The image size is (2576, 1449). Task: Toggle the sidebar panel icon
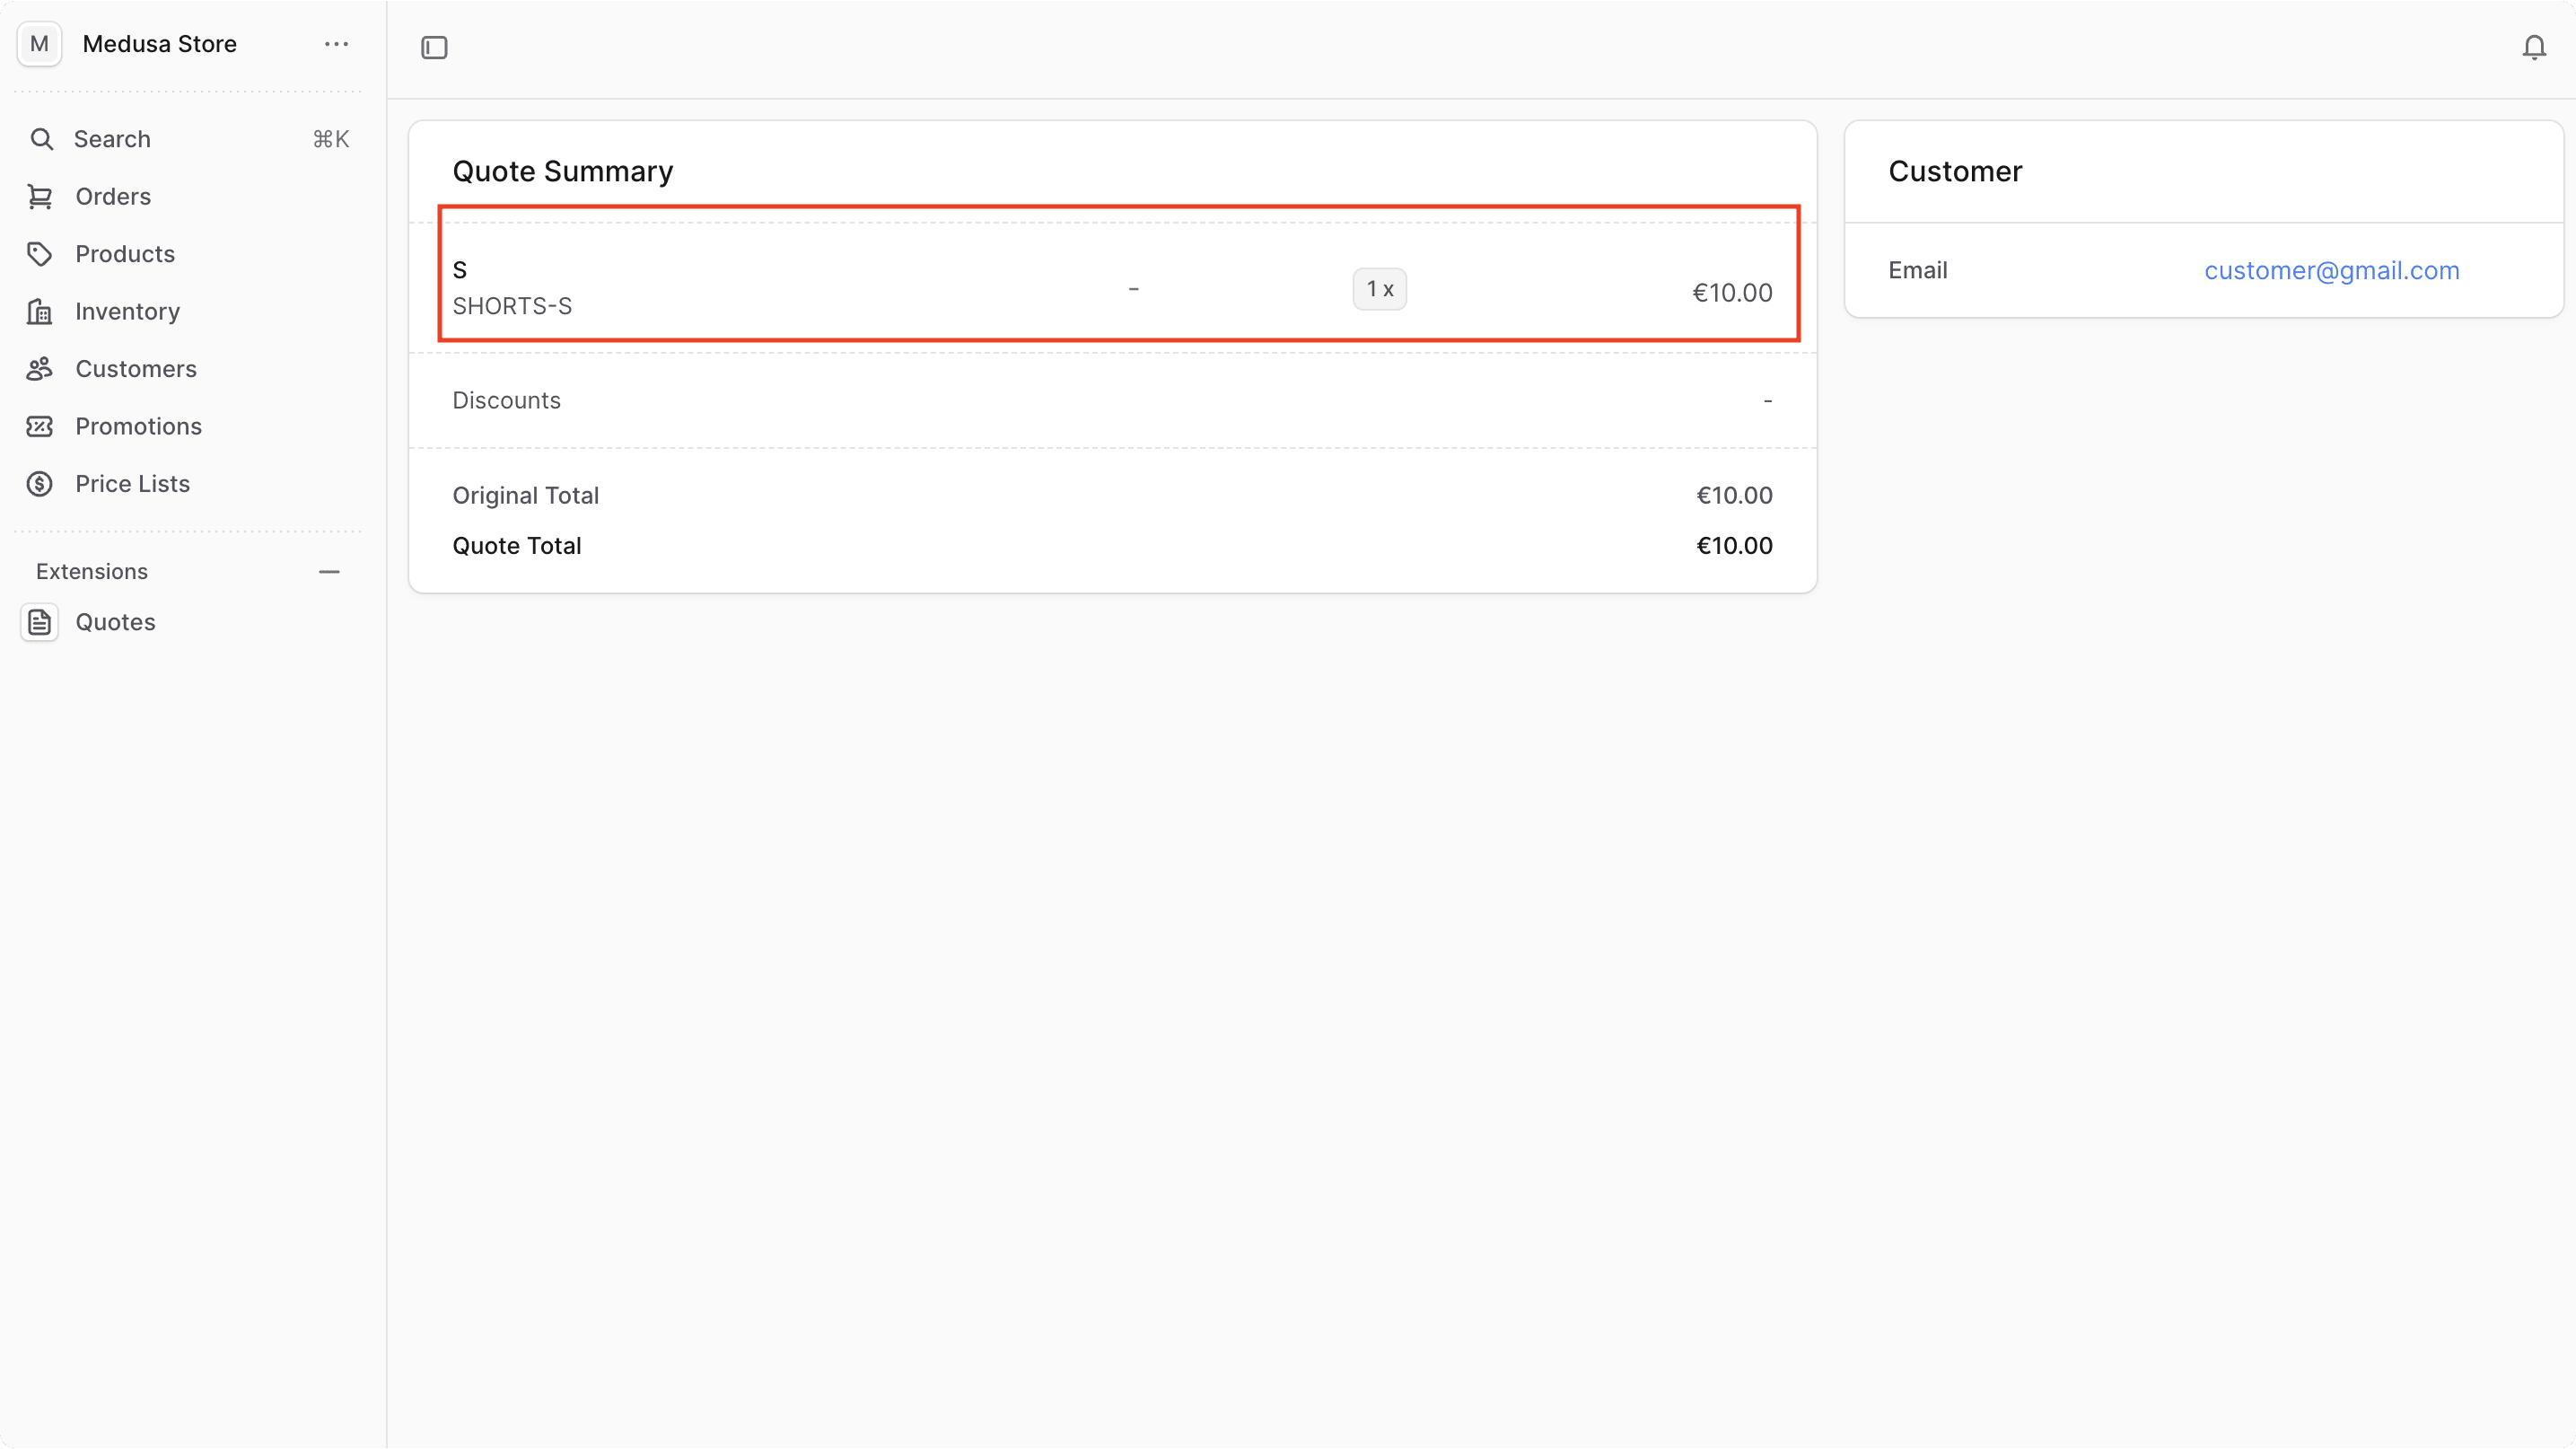434,47
